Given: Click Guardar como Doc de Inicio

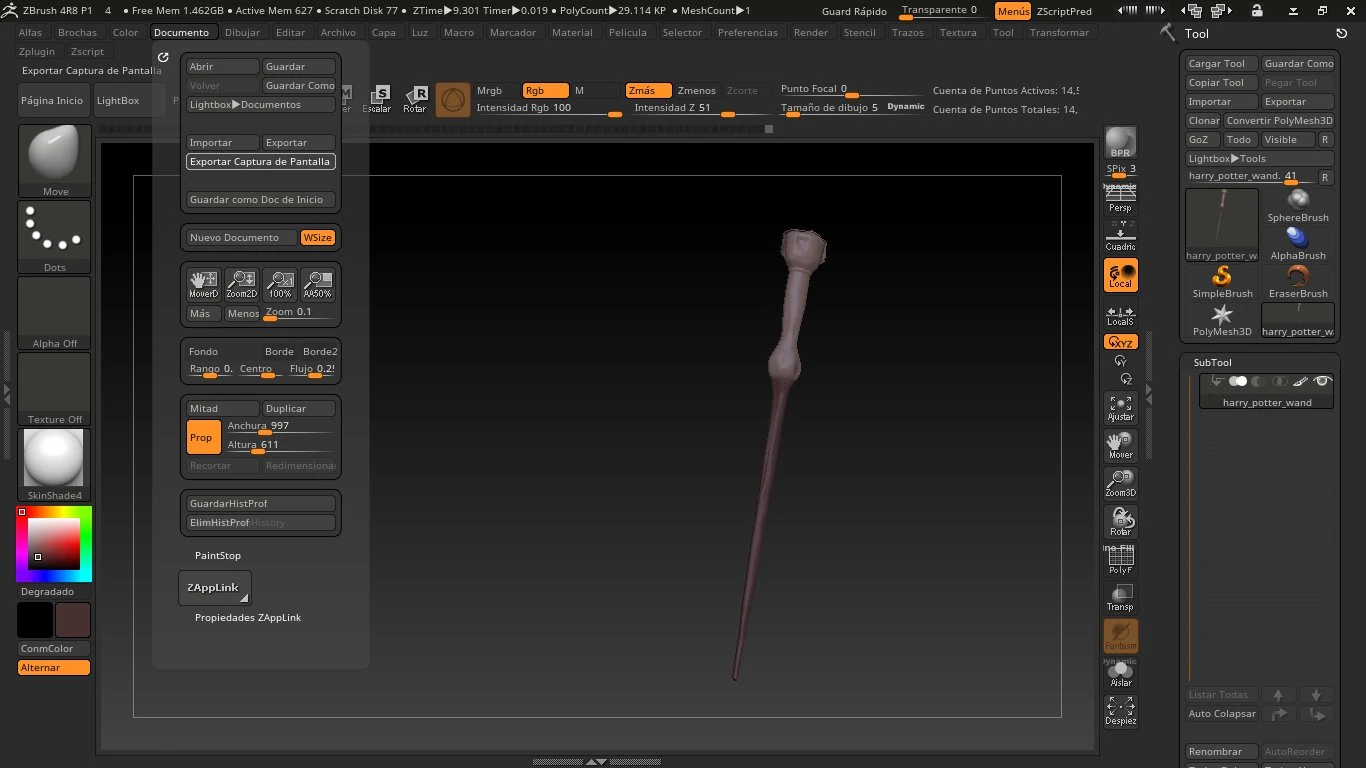Looking at the screenshot, I should [x=261, y=199].
